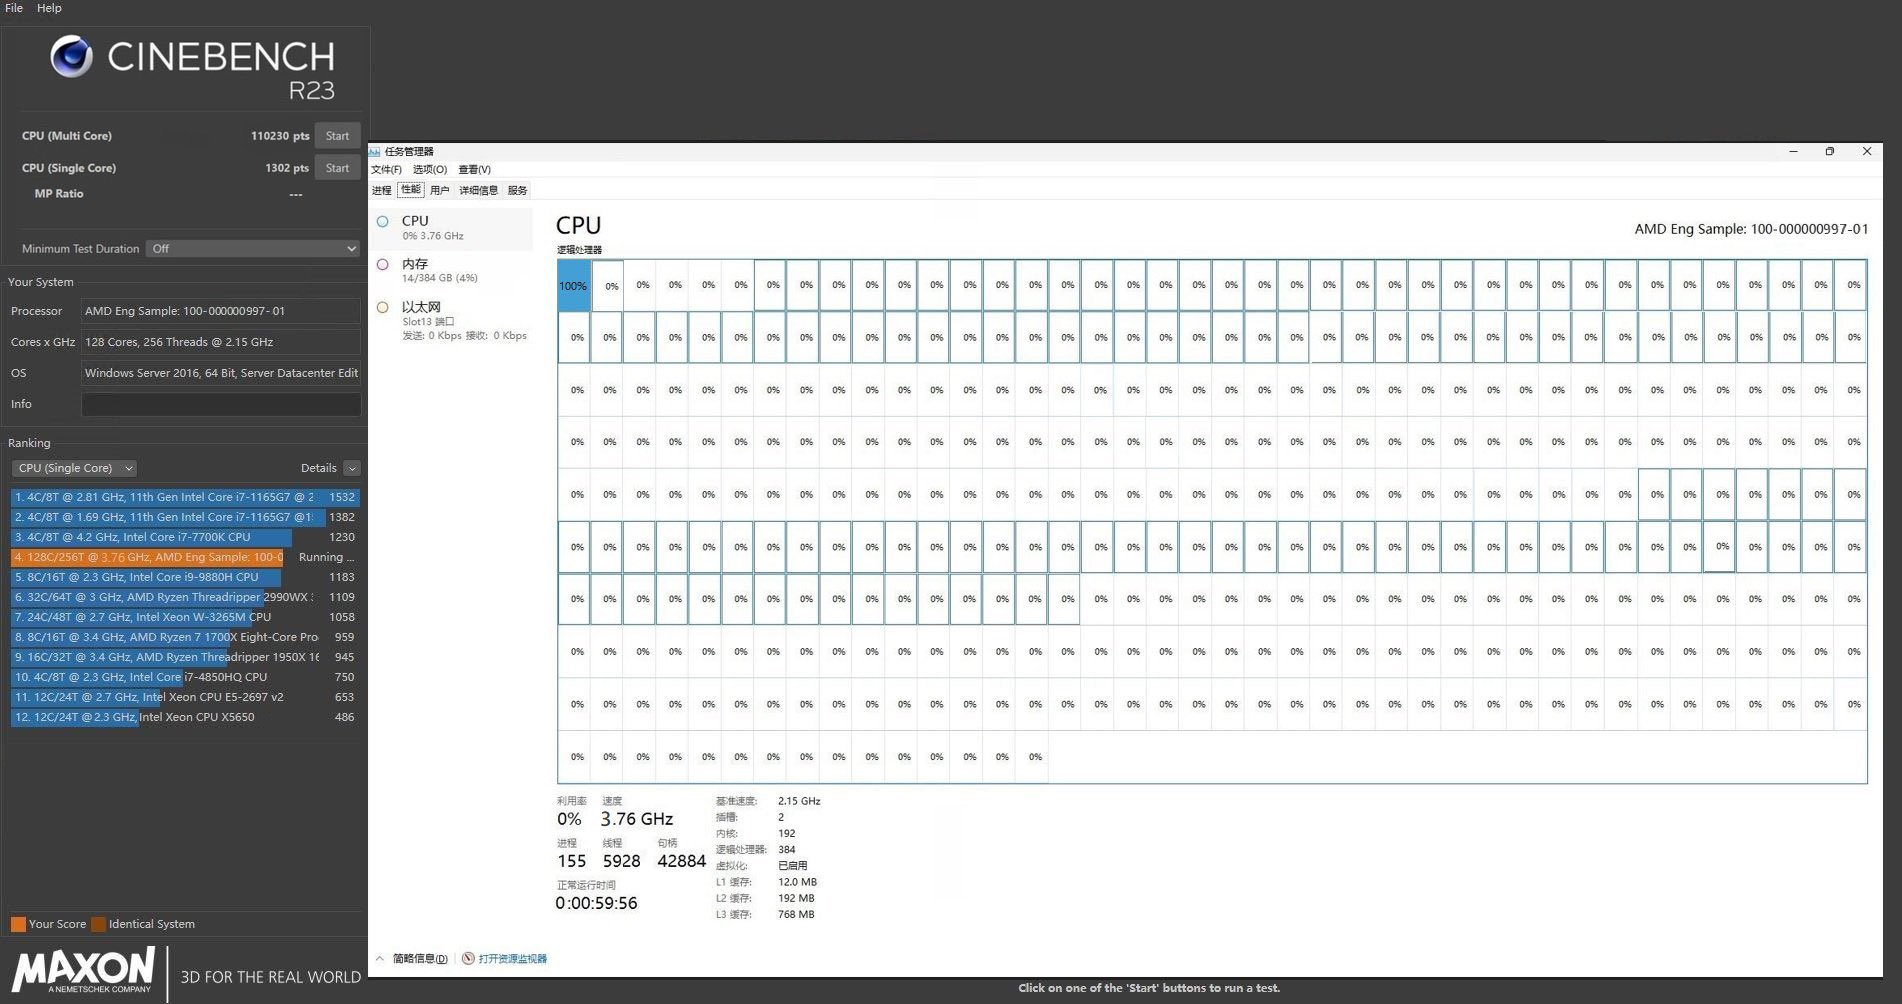Screen dimensions: 1902x1004
Task: Select the orange AMD Eng Sample ranking row
Action: (x=184, y=557)
